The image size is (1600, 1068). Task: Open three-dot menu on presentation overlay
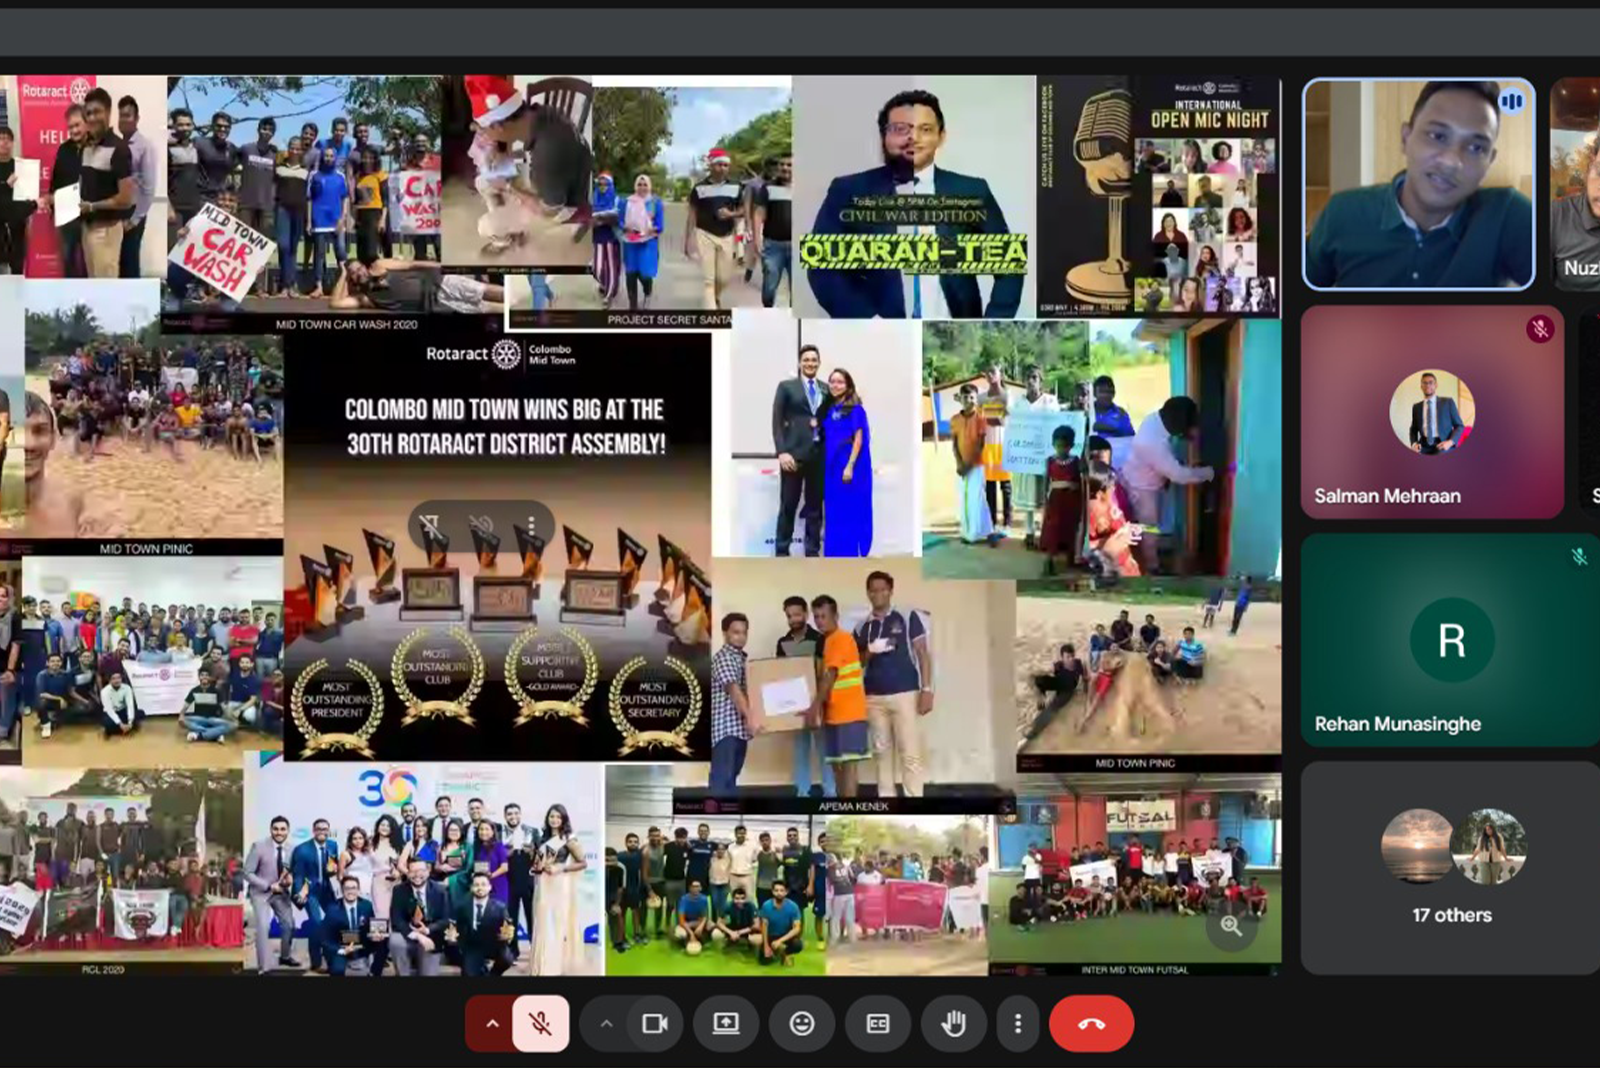click(531, 525)
